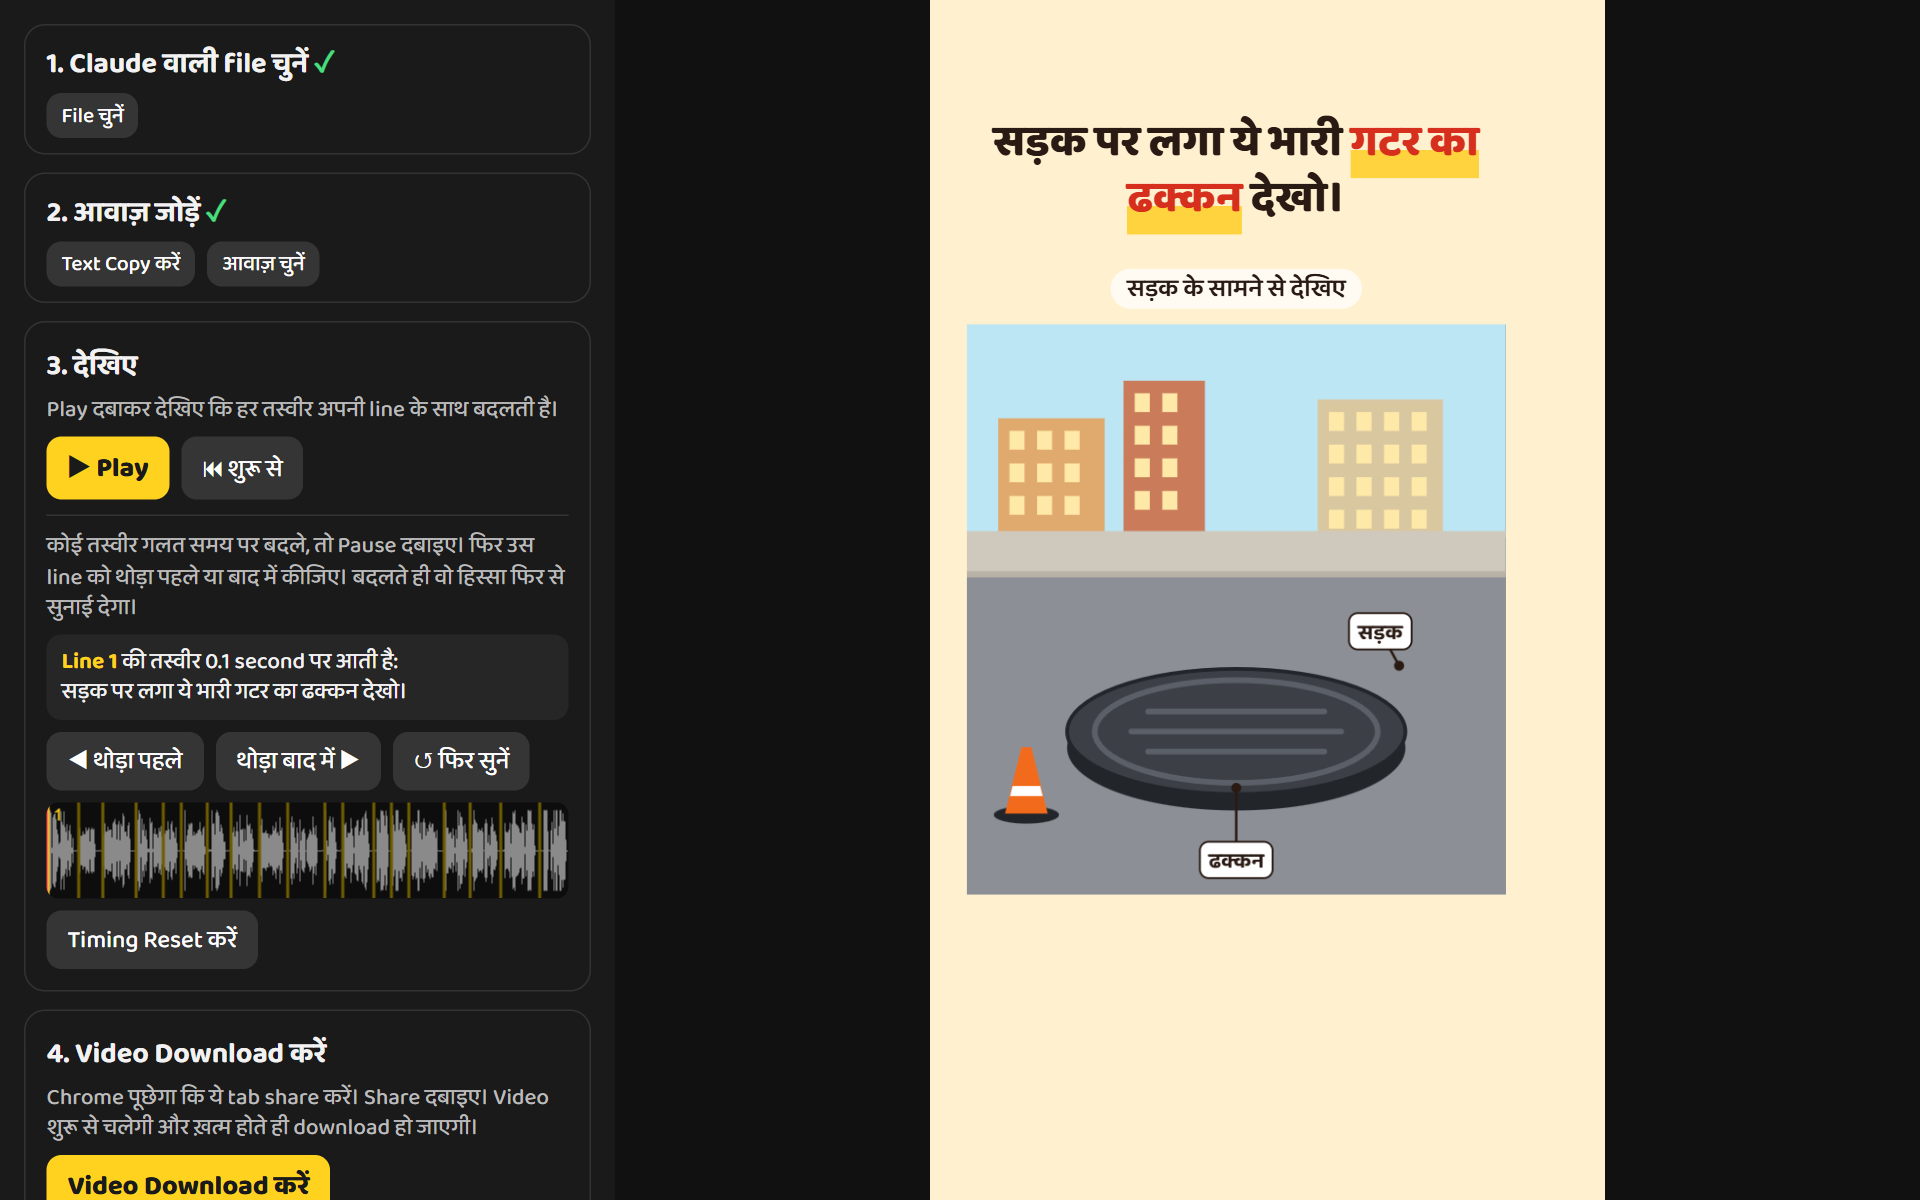
Task: Restart from beginning with 'शुरू से'
Action: pyautogui.click(x=242, y=468)
